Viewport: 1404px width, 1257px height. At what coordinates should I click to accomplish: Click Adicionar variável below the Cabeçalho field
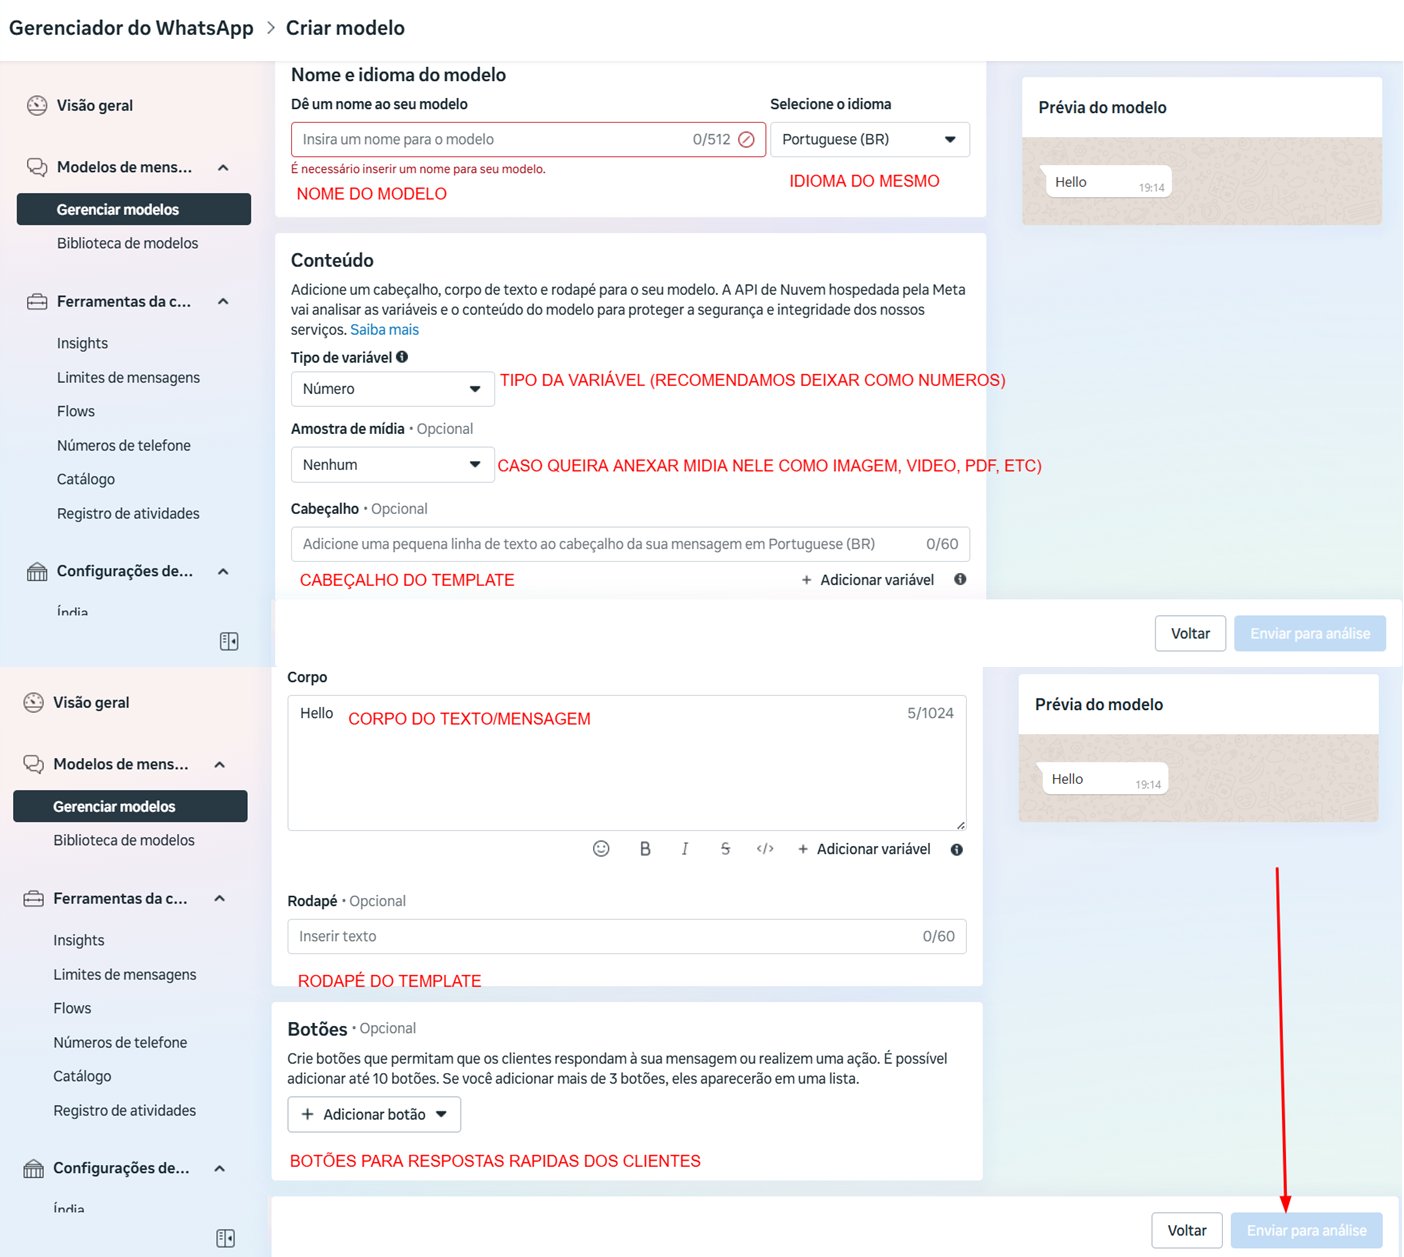868,580
